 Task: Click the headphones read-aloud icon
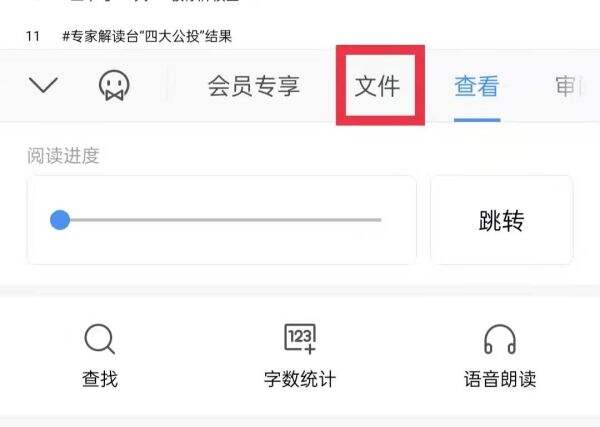pos(500,339)
